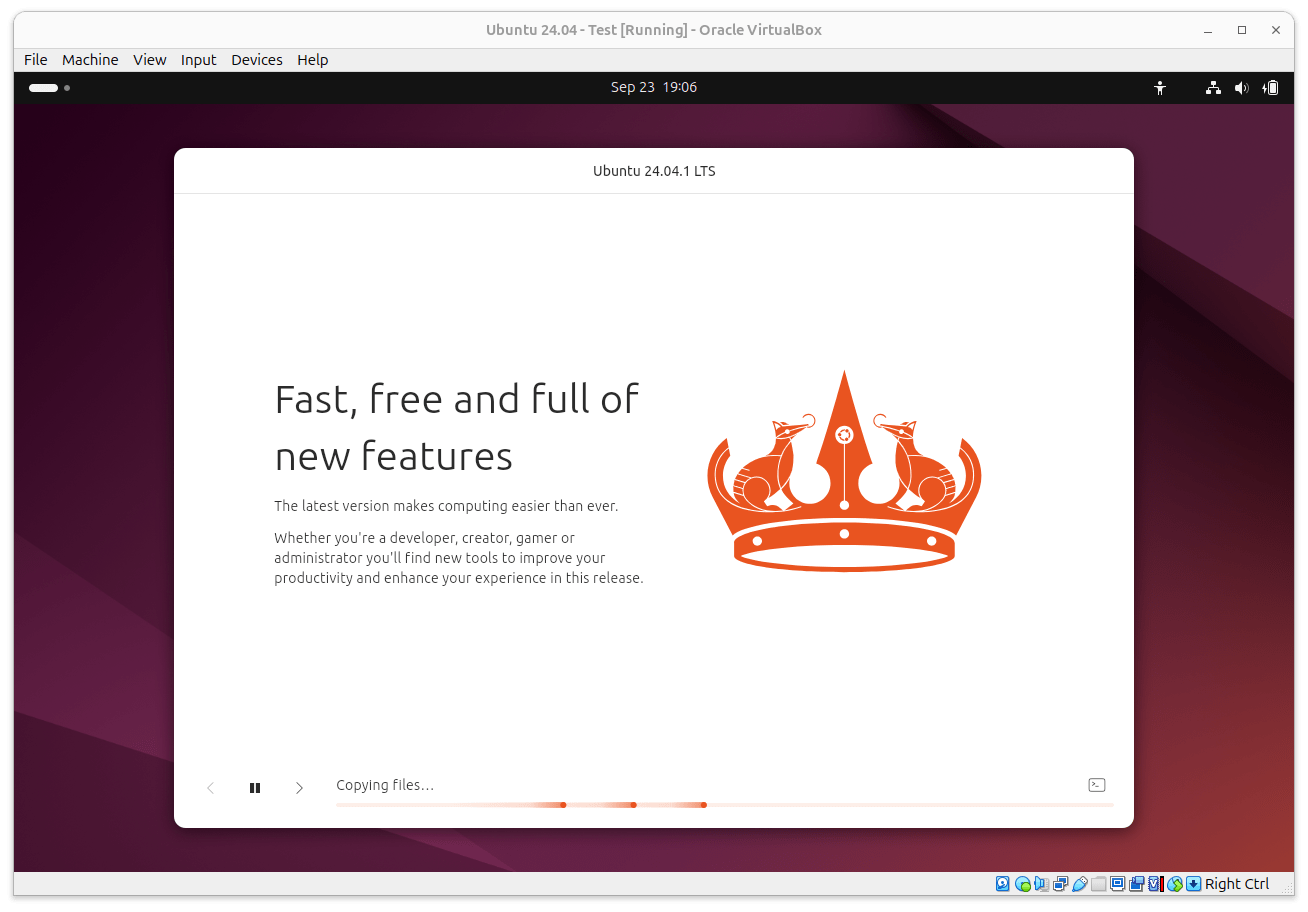
Task: Click the CPU virtualization V status icon
Action: 1155,884
